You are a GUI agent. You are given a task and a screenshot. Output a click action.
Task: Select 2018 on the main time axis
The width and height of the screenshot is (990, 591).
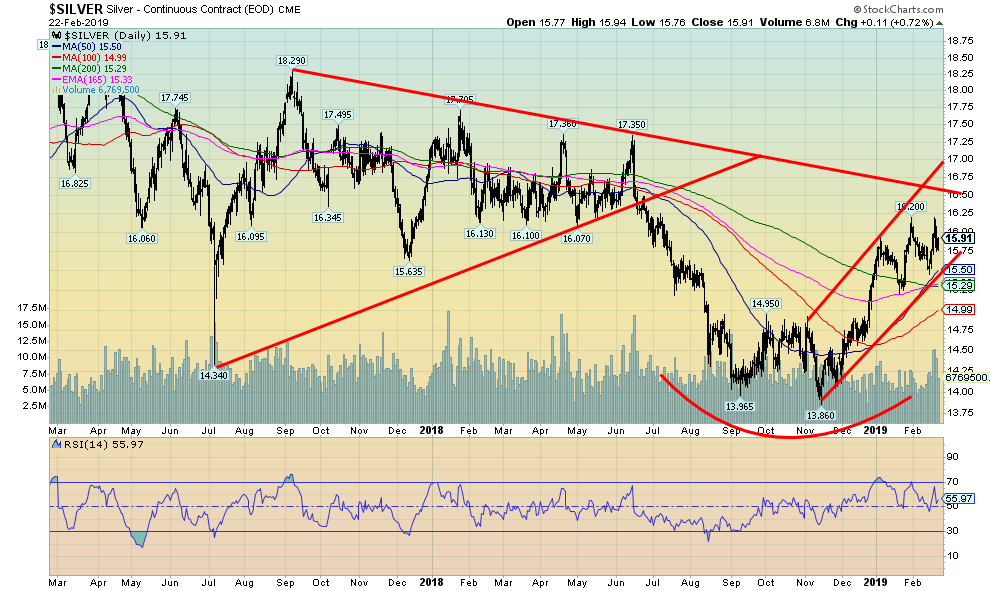[x=433, y=429]
